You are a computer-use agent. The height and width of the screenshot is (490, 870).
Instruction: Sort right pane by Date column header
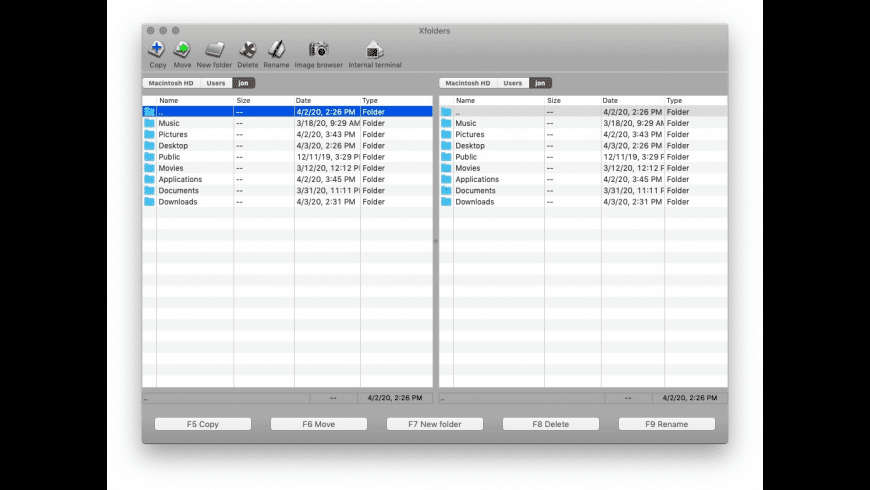pos(632,101)
